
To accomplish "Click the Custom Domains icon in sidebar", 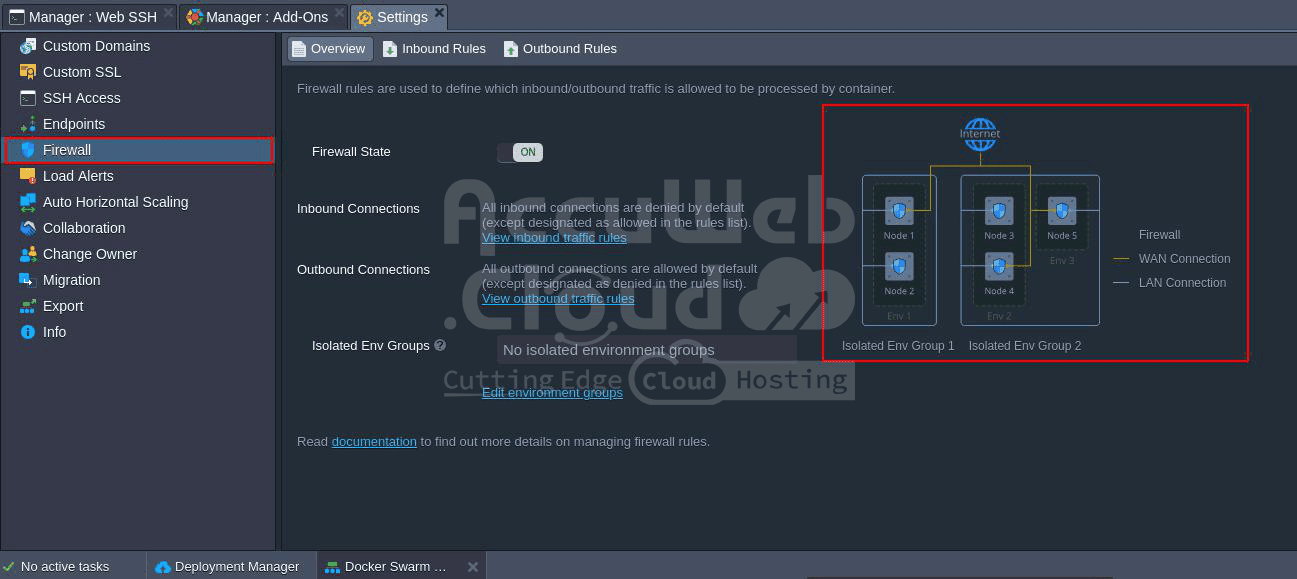I will (x=28, y=46).
